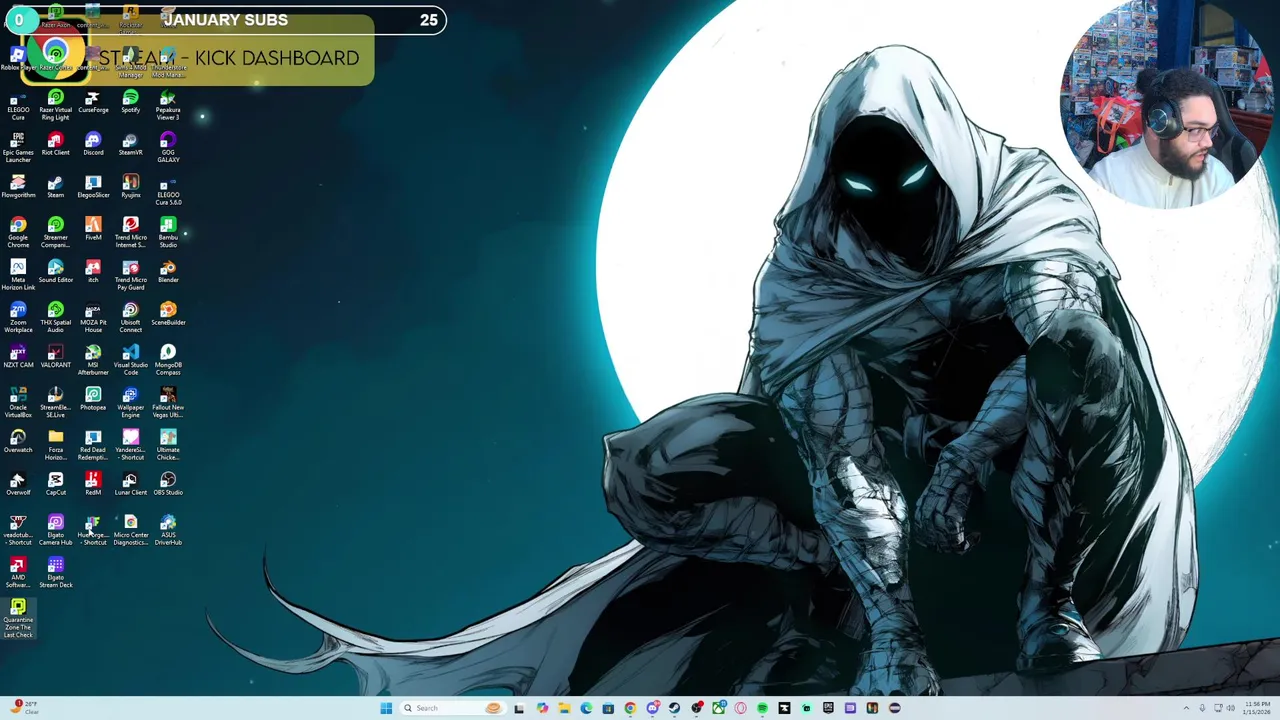Click the Overwatch desktop icon
The height and width of the screenshot is (720, 1280).
coord(18,442)
